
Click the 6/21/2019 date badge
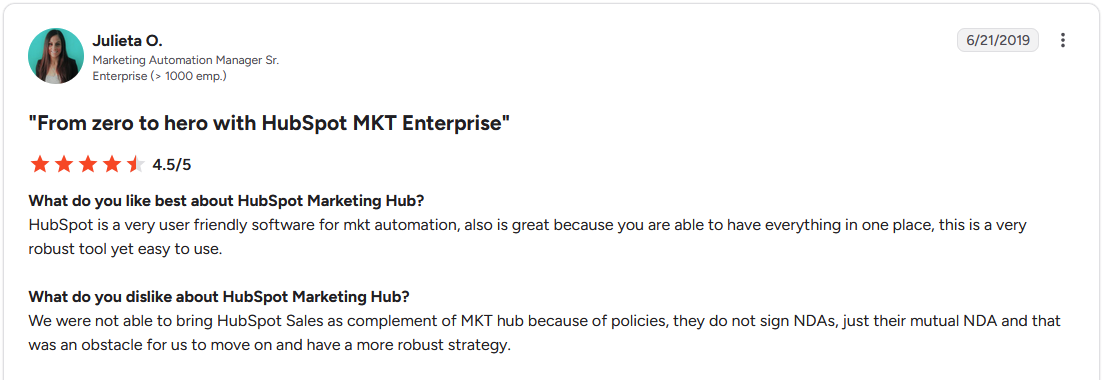(998, 40)
